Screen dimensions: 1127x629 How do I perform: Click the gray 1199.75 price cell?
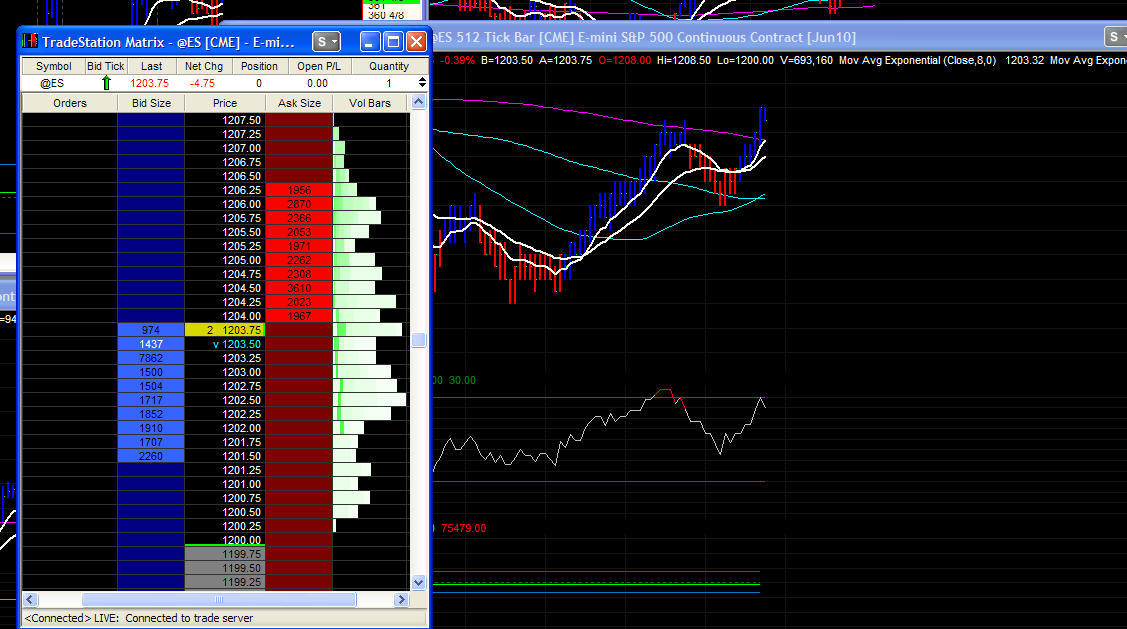pyautogui.click(x=225, y=554)
